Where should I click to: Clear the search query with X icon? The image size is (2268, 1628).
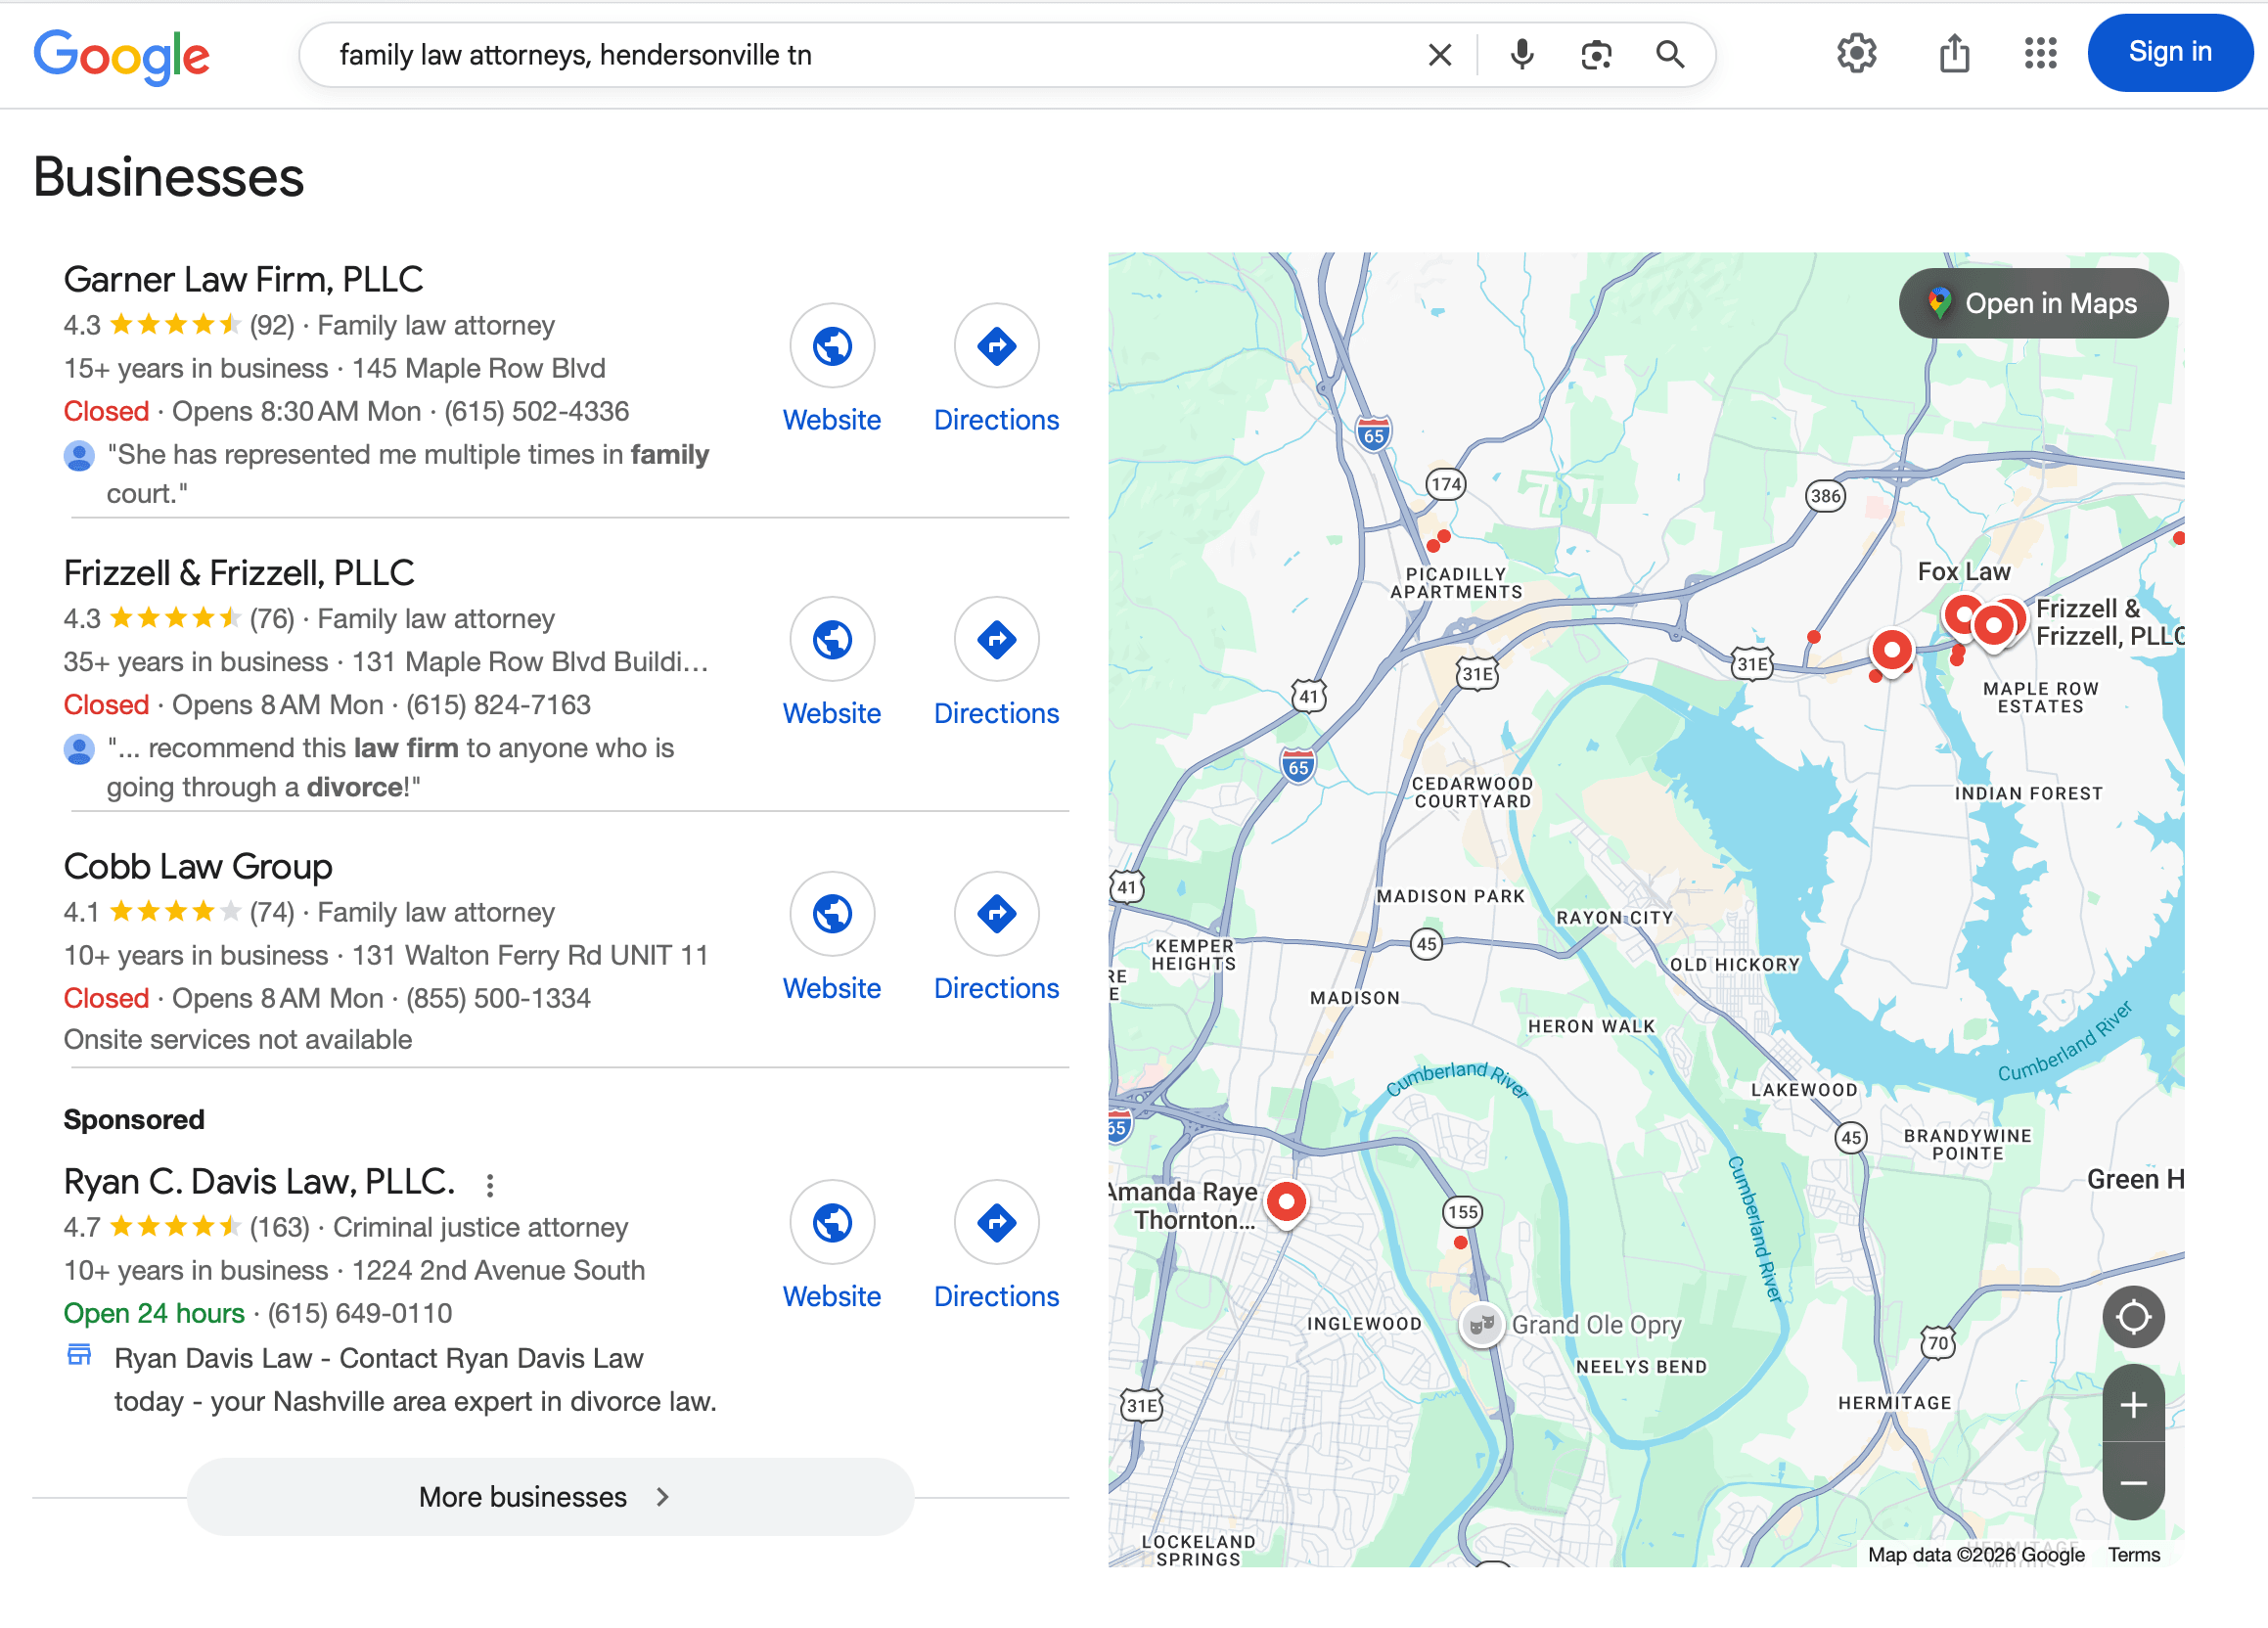1439,55
